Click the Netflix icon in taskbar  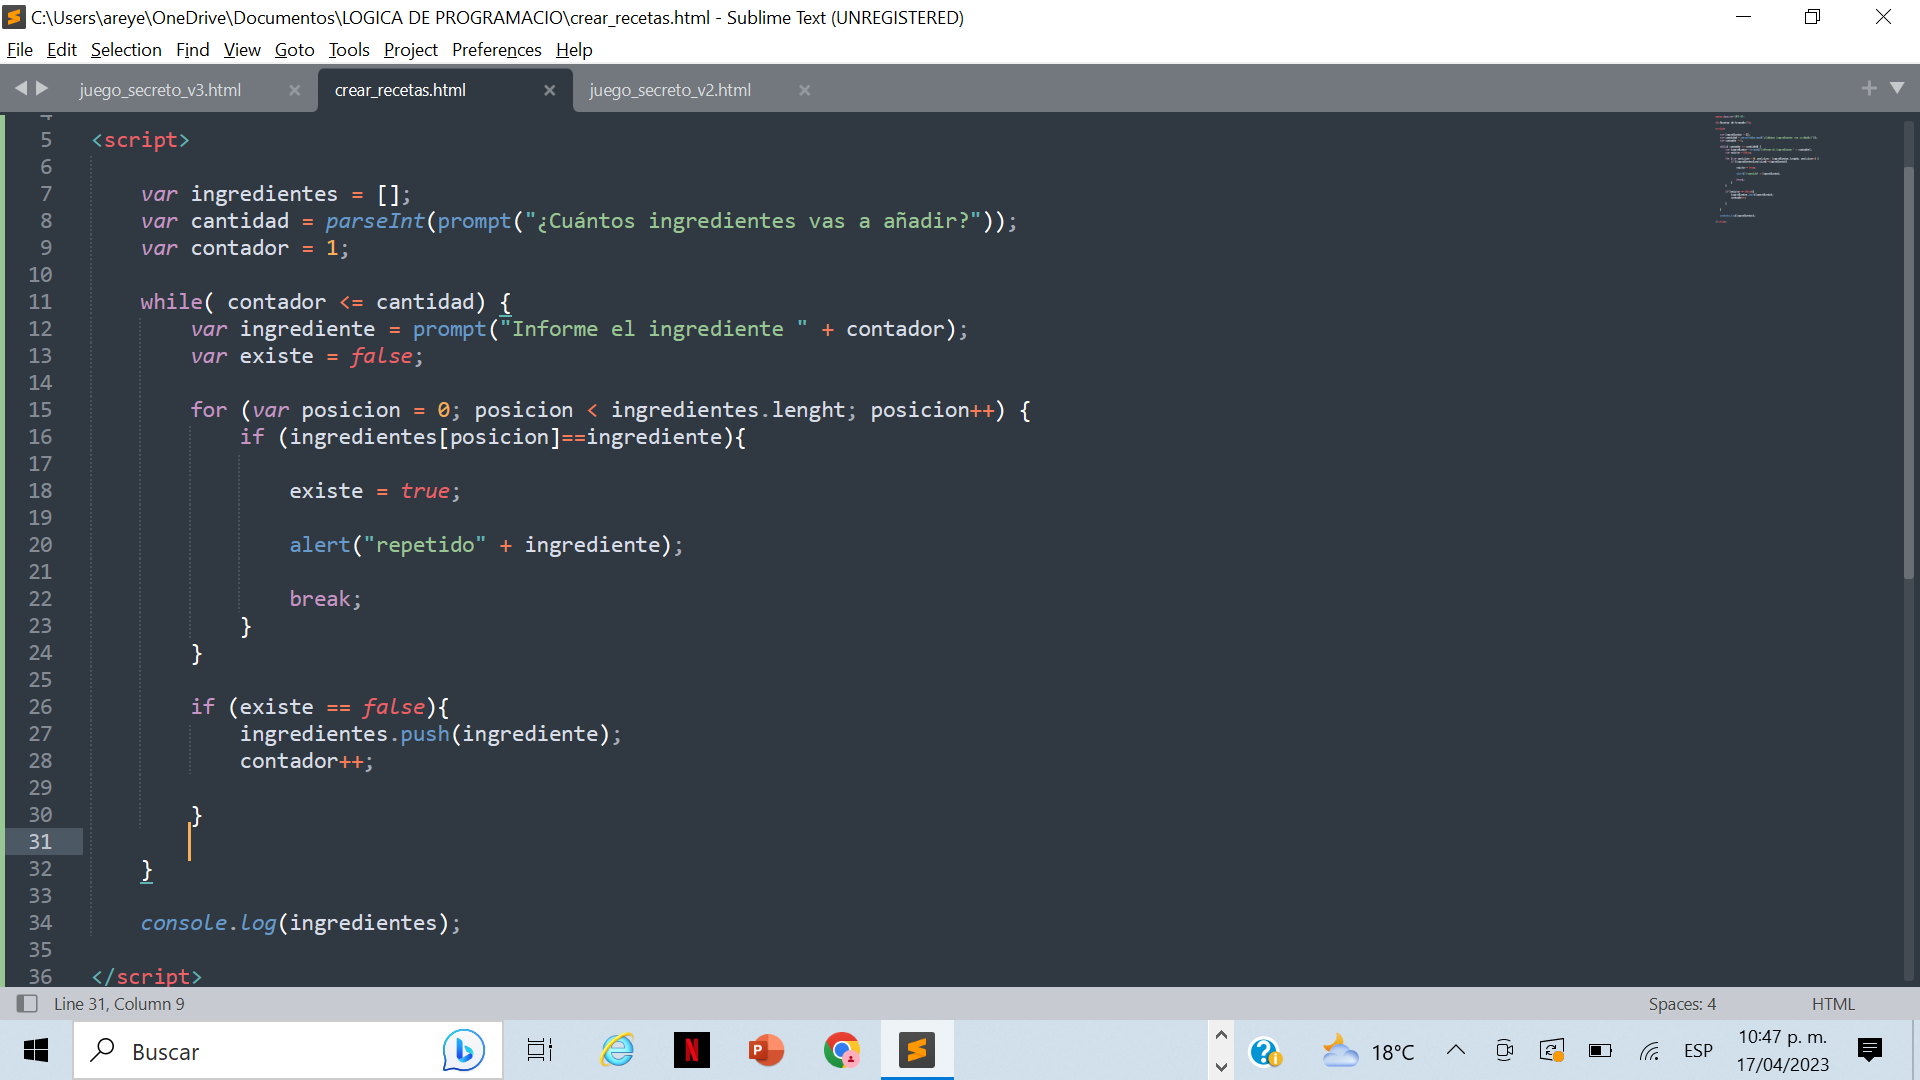point(691,1051)
